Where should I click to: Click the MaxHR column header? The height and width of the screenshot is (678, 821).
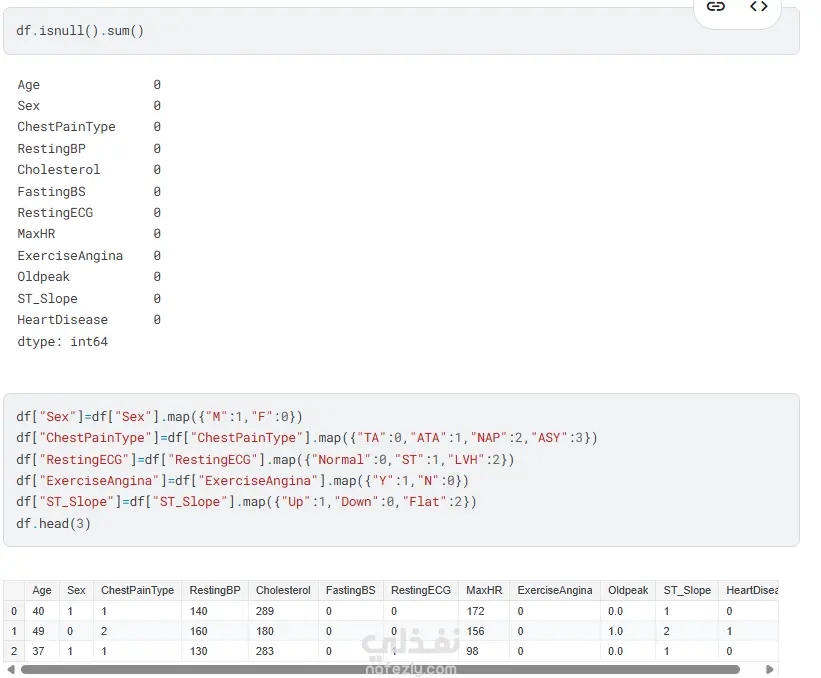484,590
